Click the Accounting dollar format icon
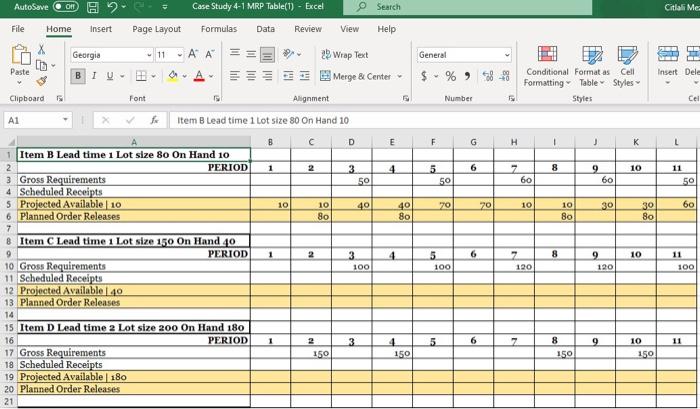The image size is (700, 409). pyautogui.click(x=424, y=76)
